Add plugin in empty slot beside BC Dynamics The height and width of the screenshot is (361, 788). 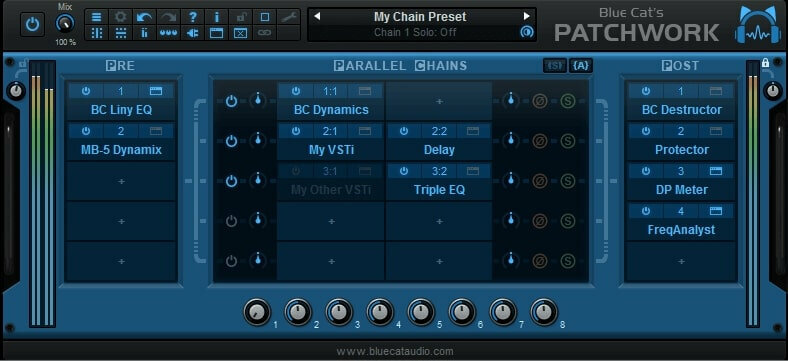click(x=439, y=102)
